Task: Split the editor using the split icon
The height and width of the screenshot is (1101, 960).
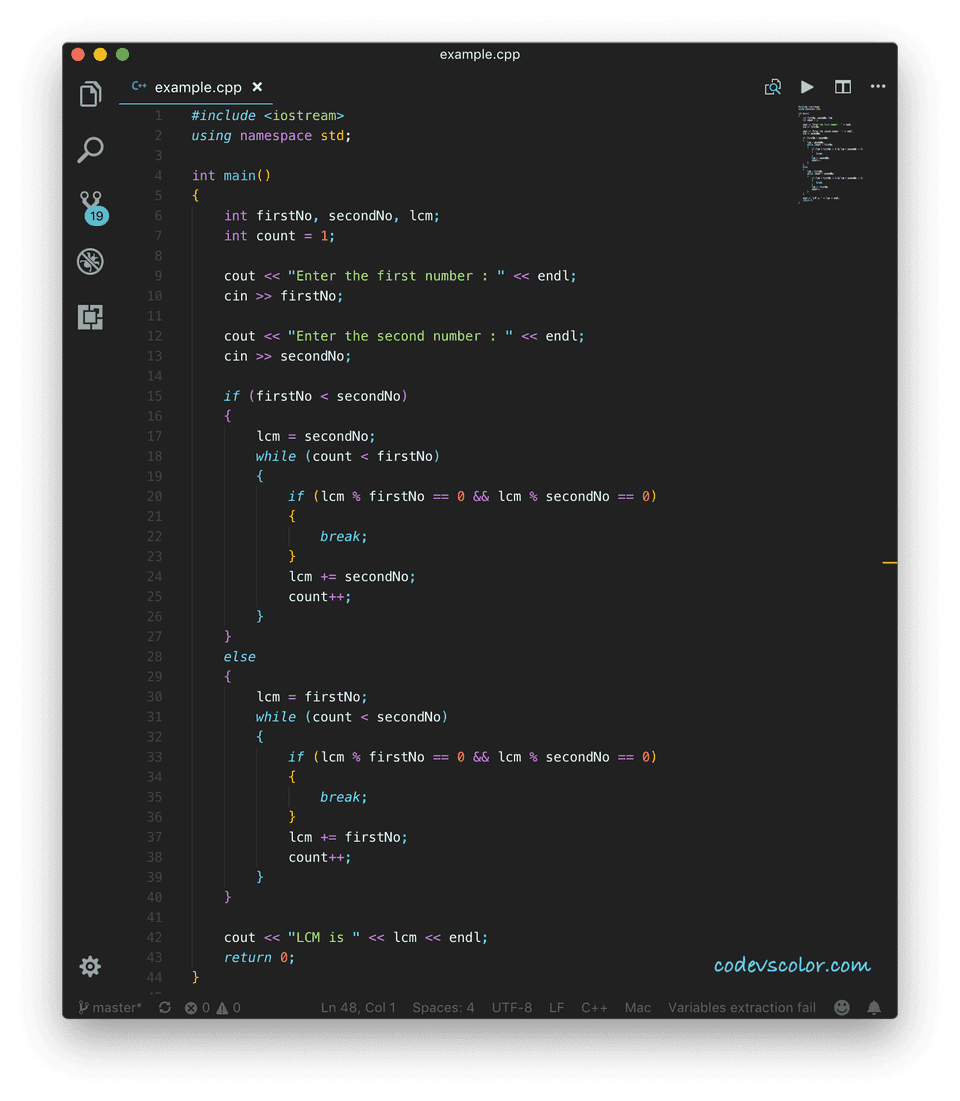Action: click(x=842, y=87)
